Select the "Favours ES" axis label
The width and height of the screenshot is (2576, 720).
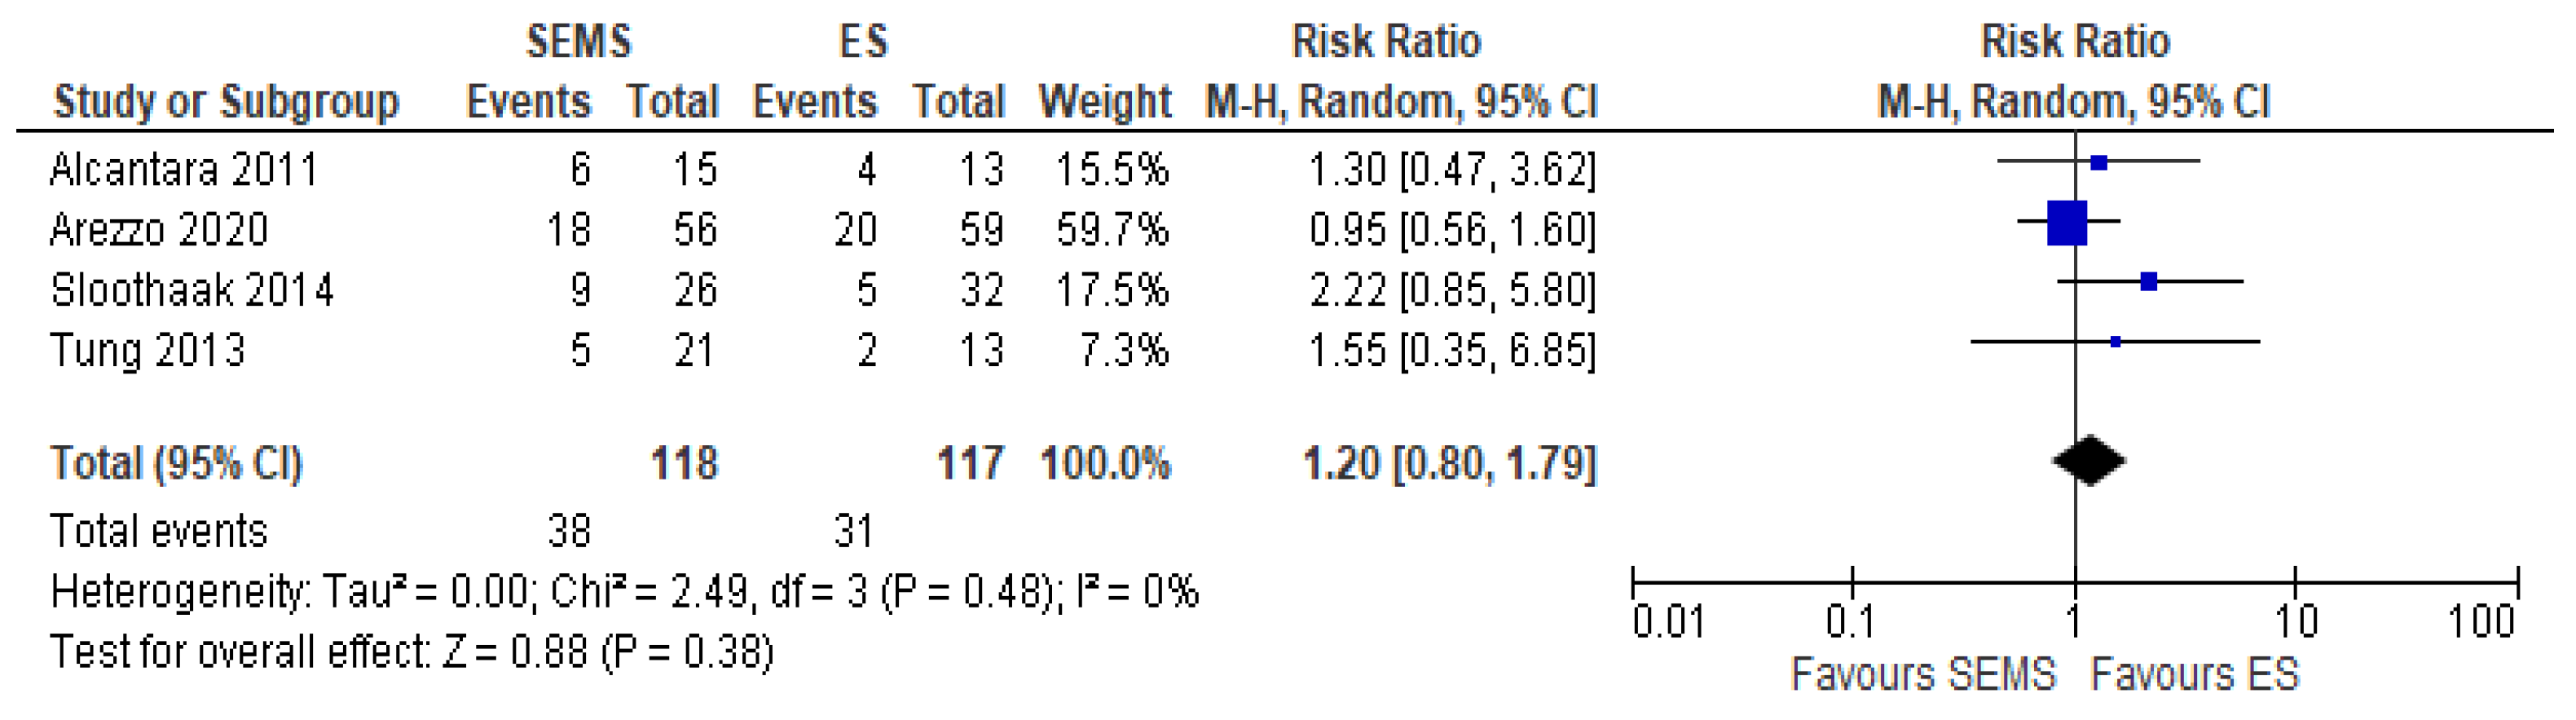2195,675
